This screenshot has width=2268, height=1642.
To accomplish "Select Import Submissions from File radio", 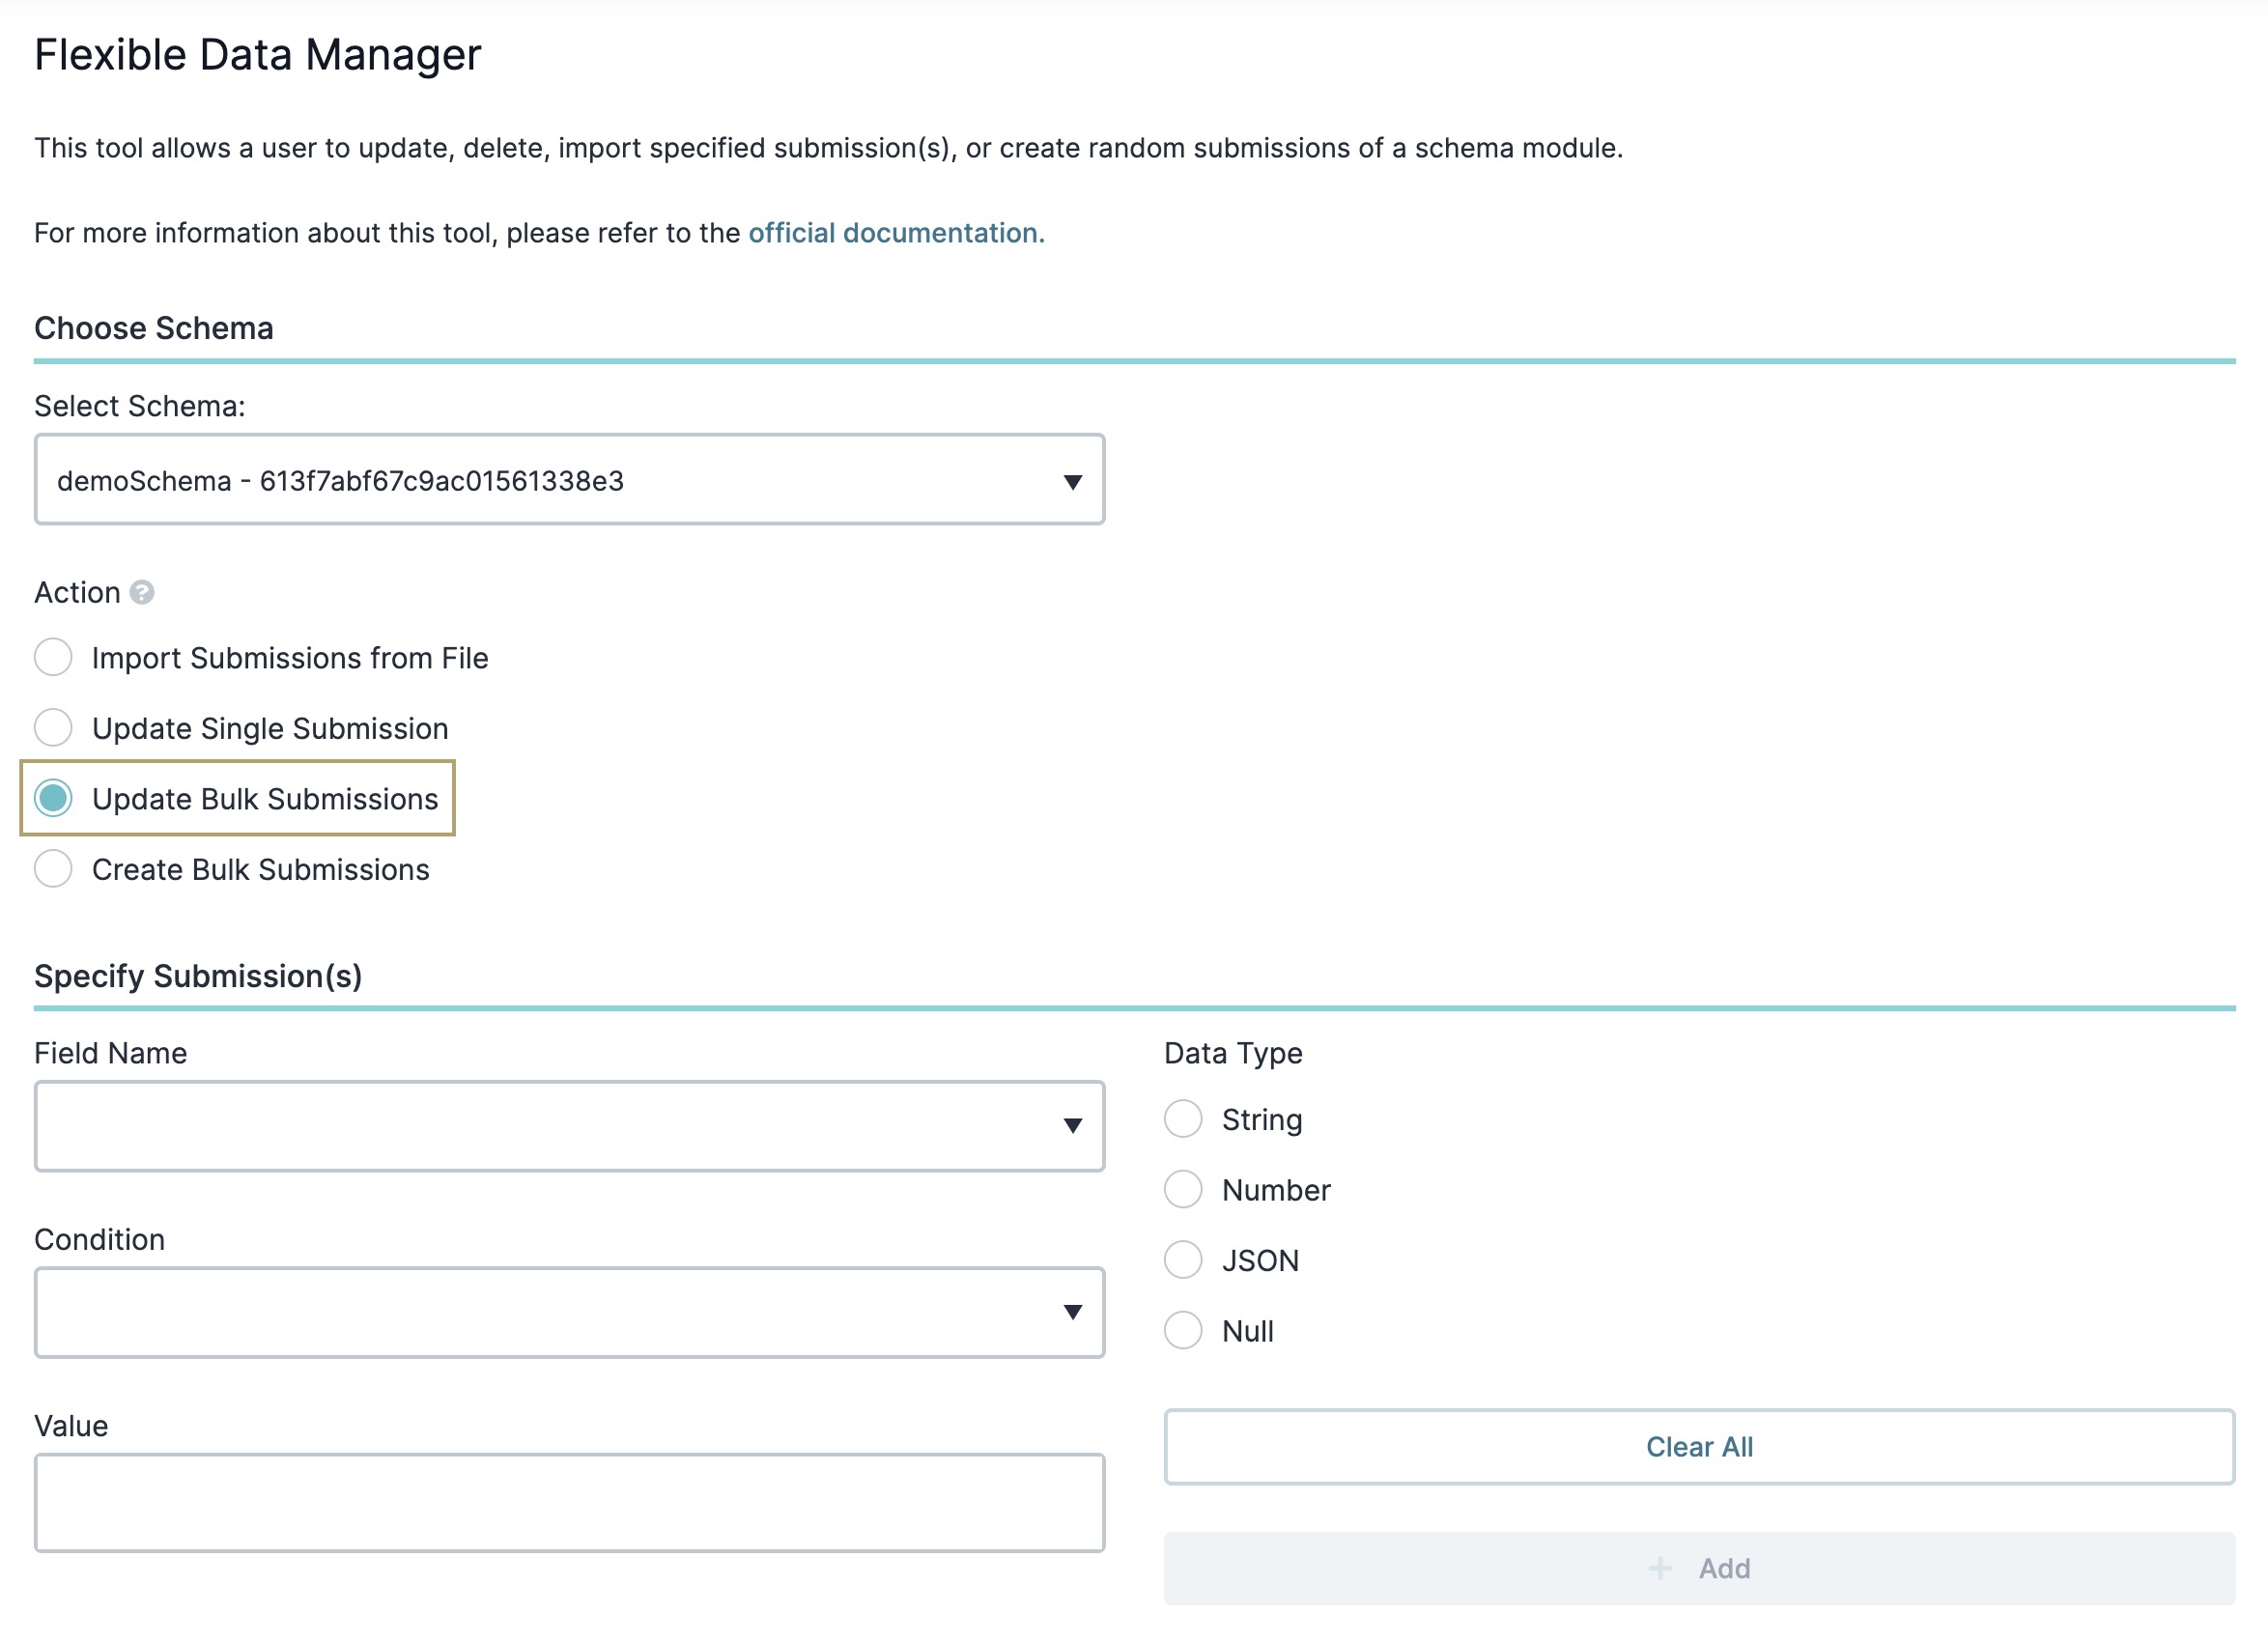I will (x=53, y=658).
